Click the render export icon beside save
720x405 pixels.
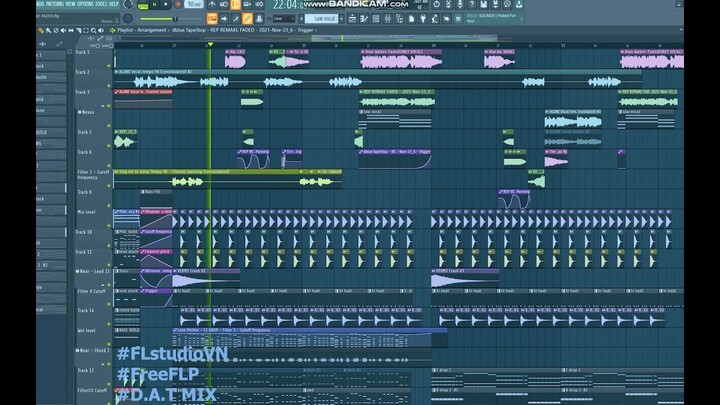pyautogui.click(x=495, y=4)
